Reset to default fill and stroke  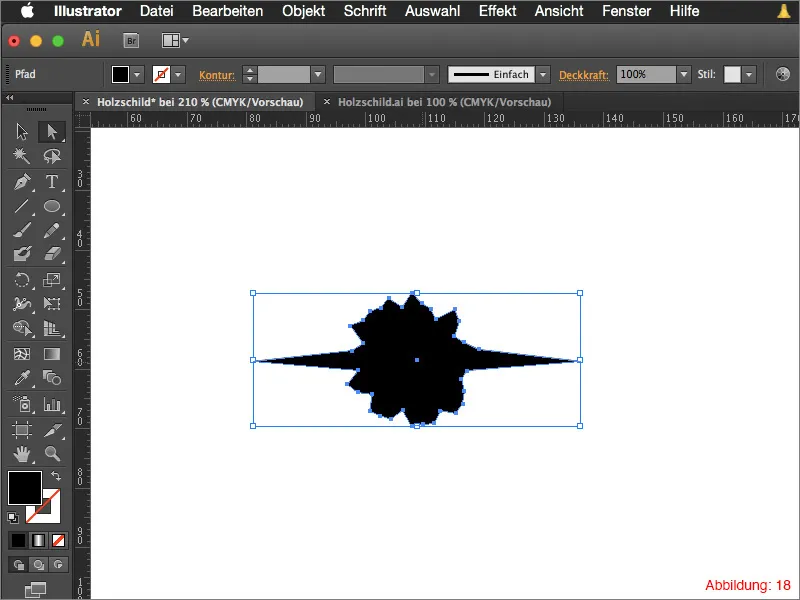tap(13, 518)
